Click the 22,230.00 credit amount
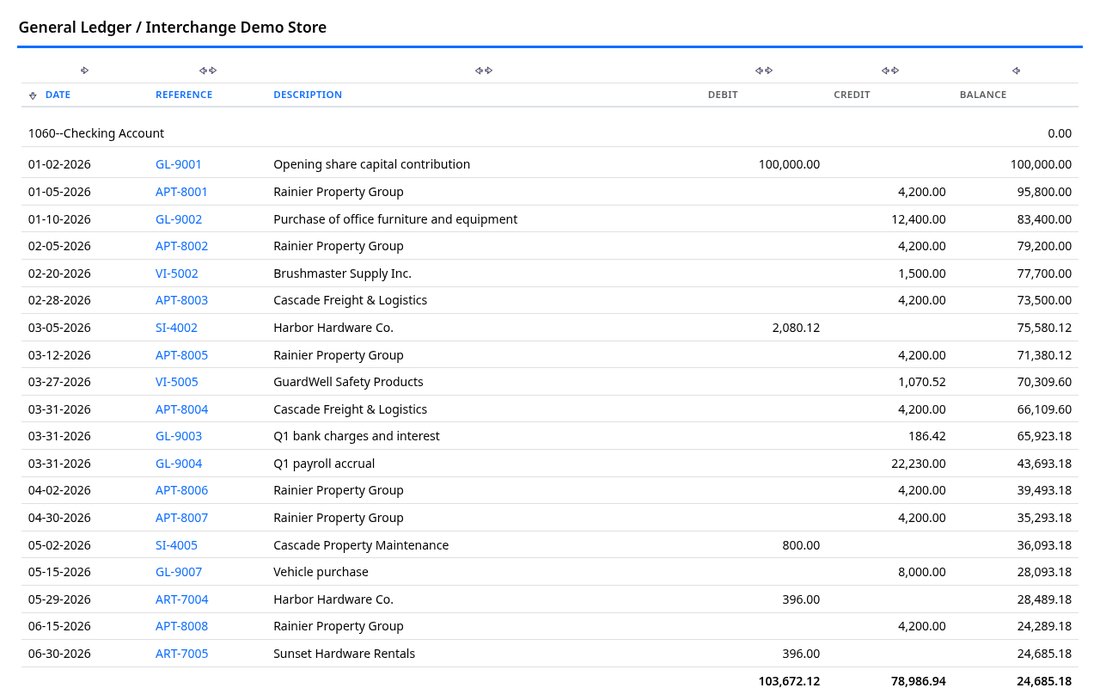The height and width of the screenshot is (688, 1100). click(x=918, y=464)
